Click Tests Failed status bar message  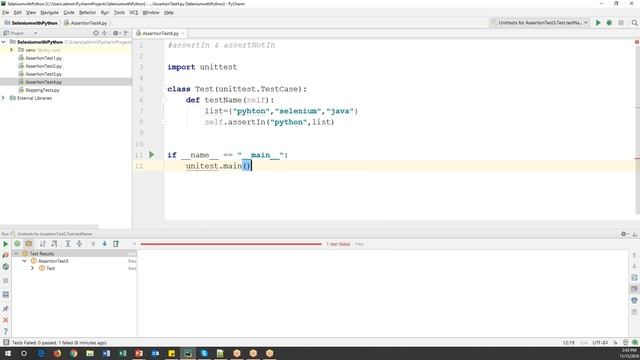pos(59,342)
